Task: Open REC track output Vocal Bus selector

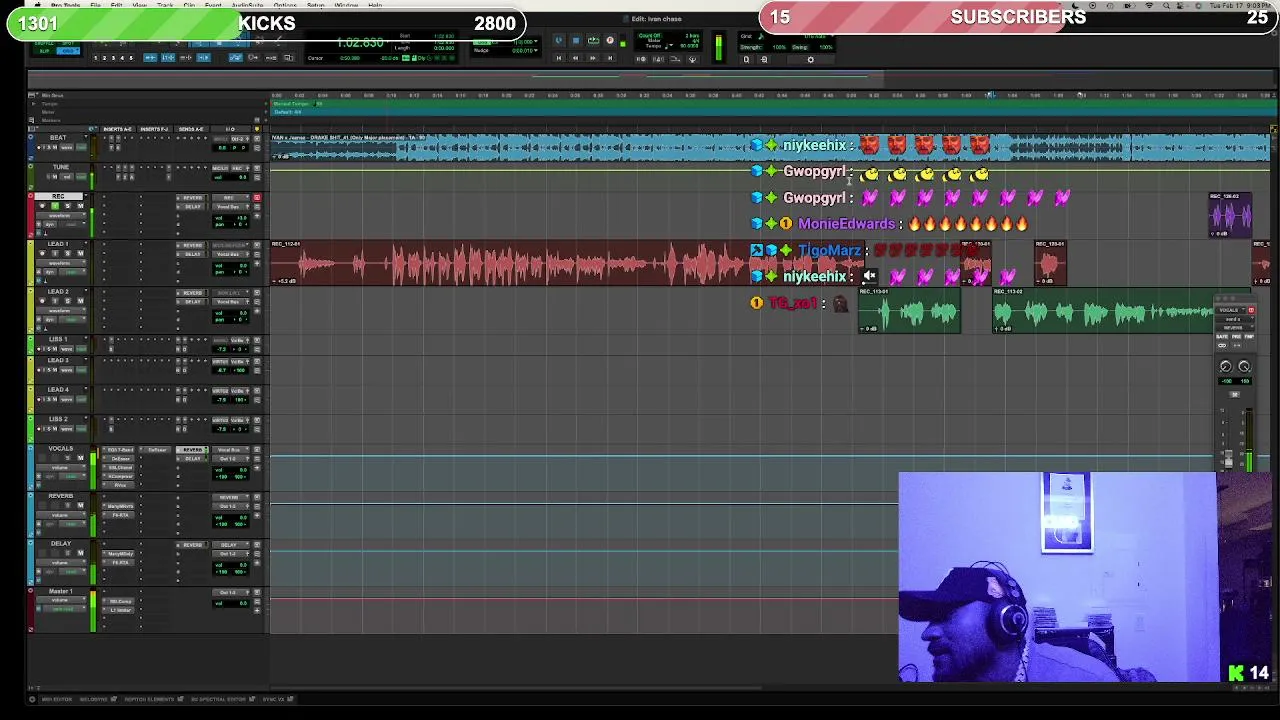Action: (230, 207)
